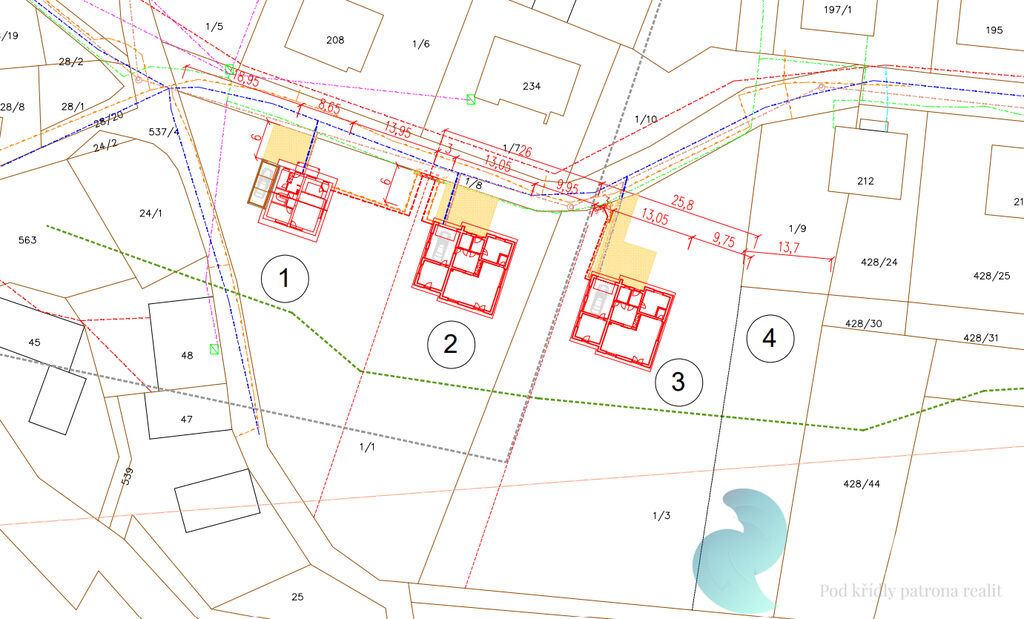This screenshot has height=619, width=1024.
Task: Select parcel label 428/44
Action: click(861, 483)
